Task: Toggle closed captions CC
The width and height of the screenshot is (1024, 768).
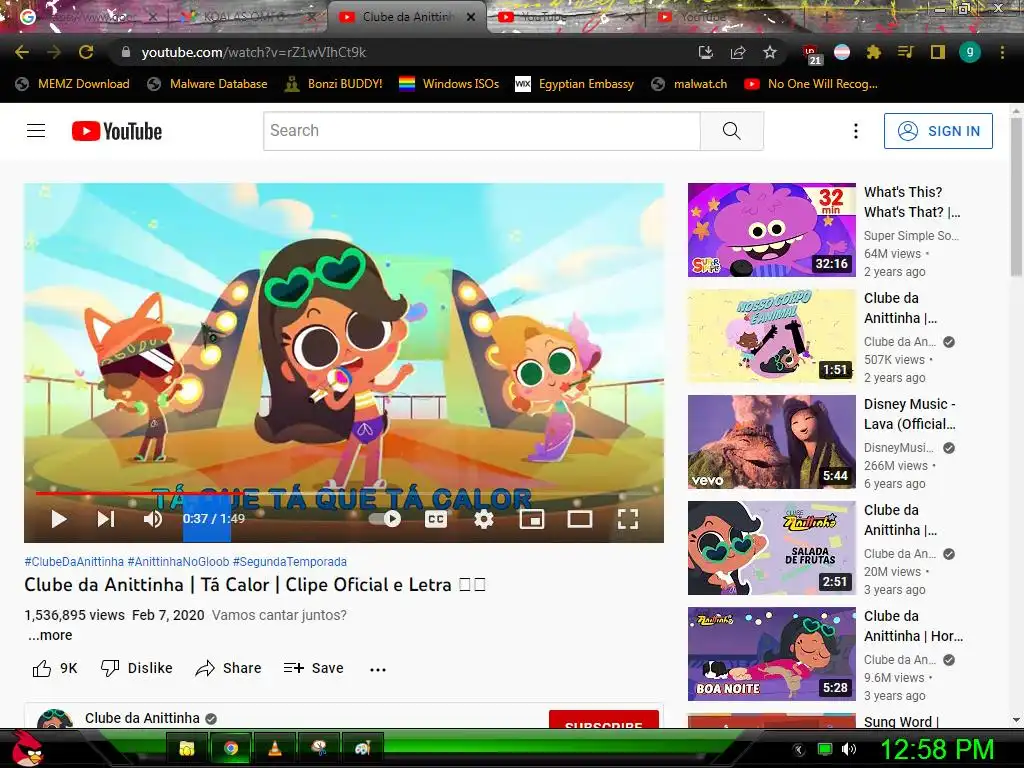Action: coord(436,519)
